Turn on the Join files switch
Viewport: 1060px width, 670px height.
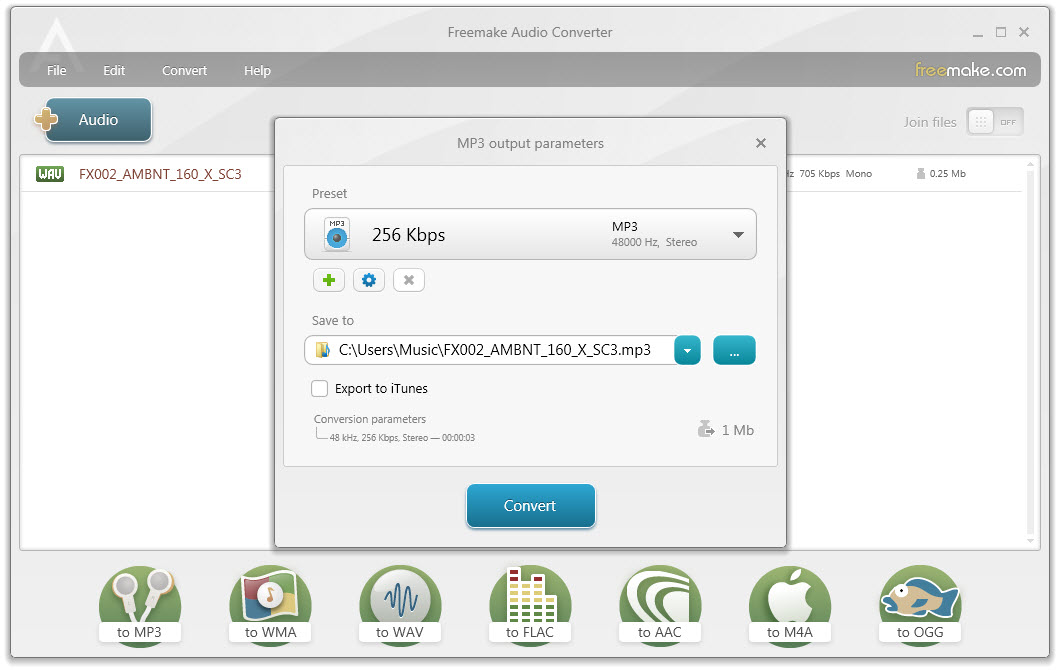tap(1009, 121)
